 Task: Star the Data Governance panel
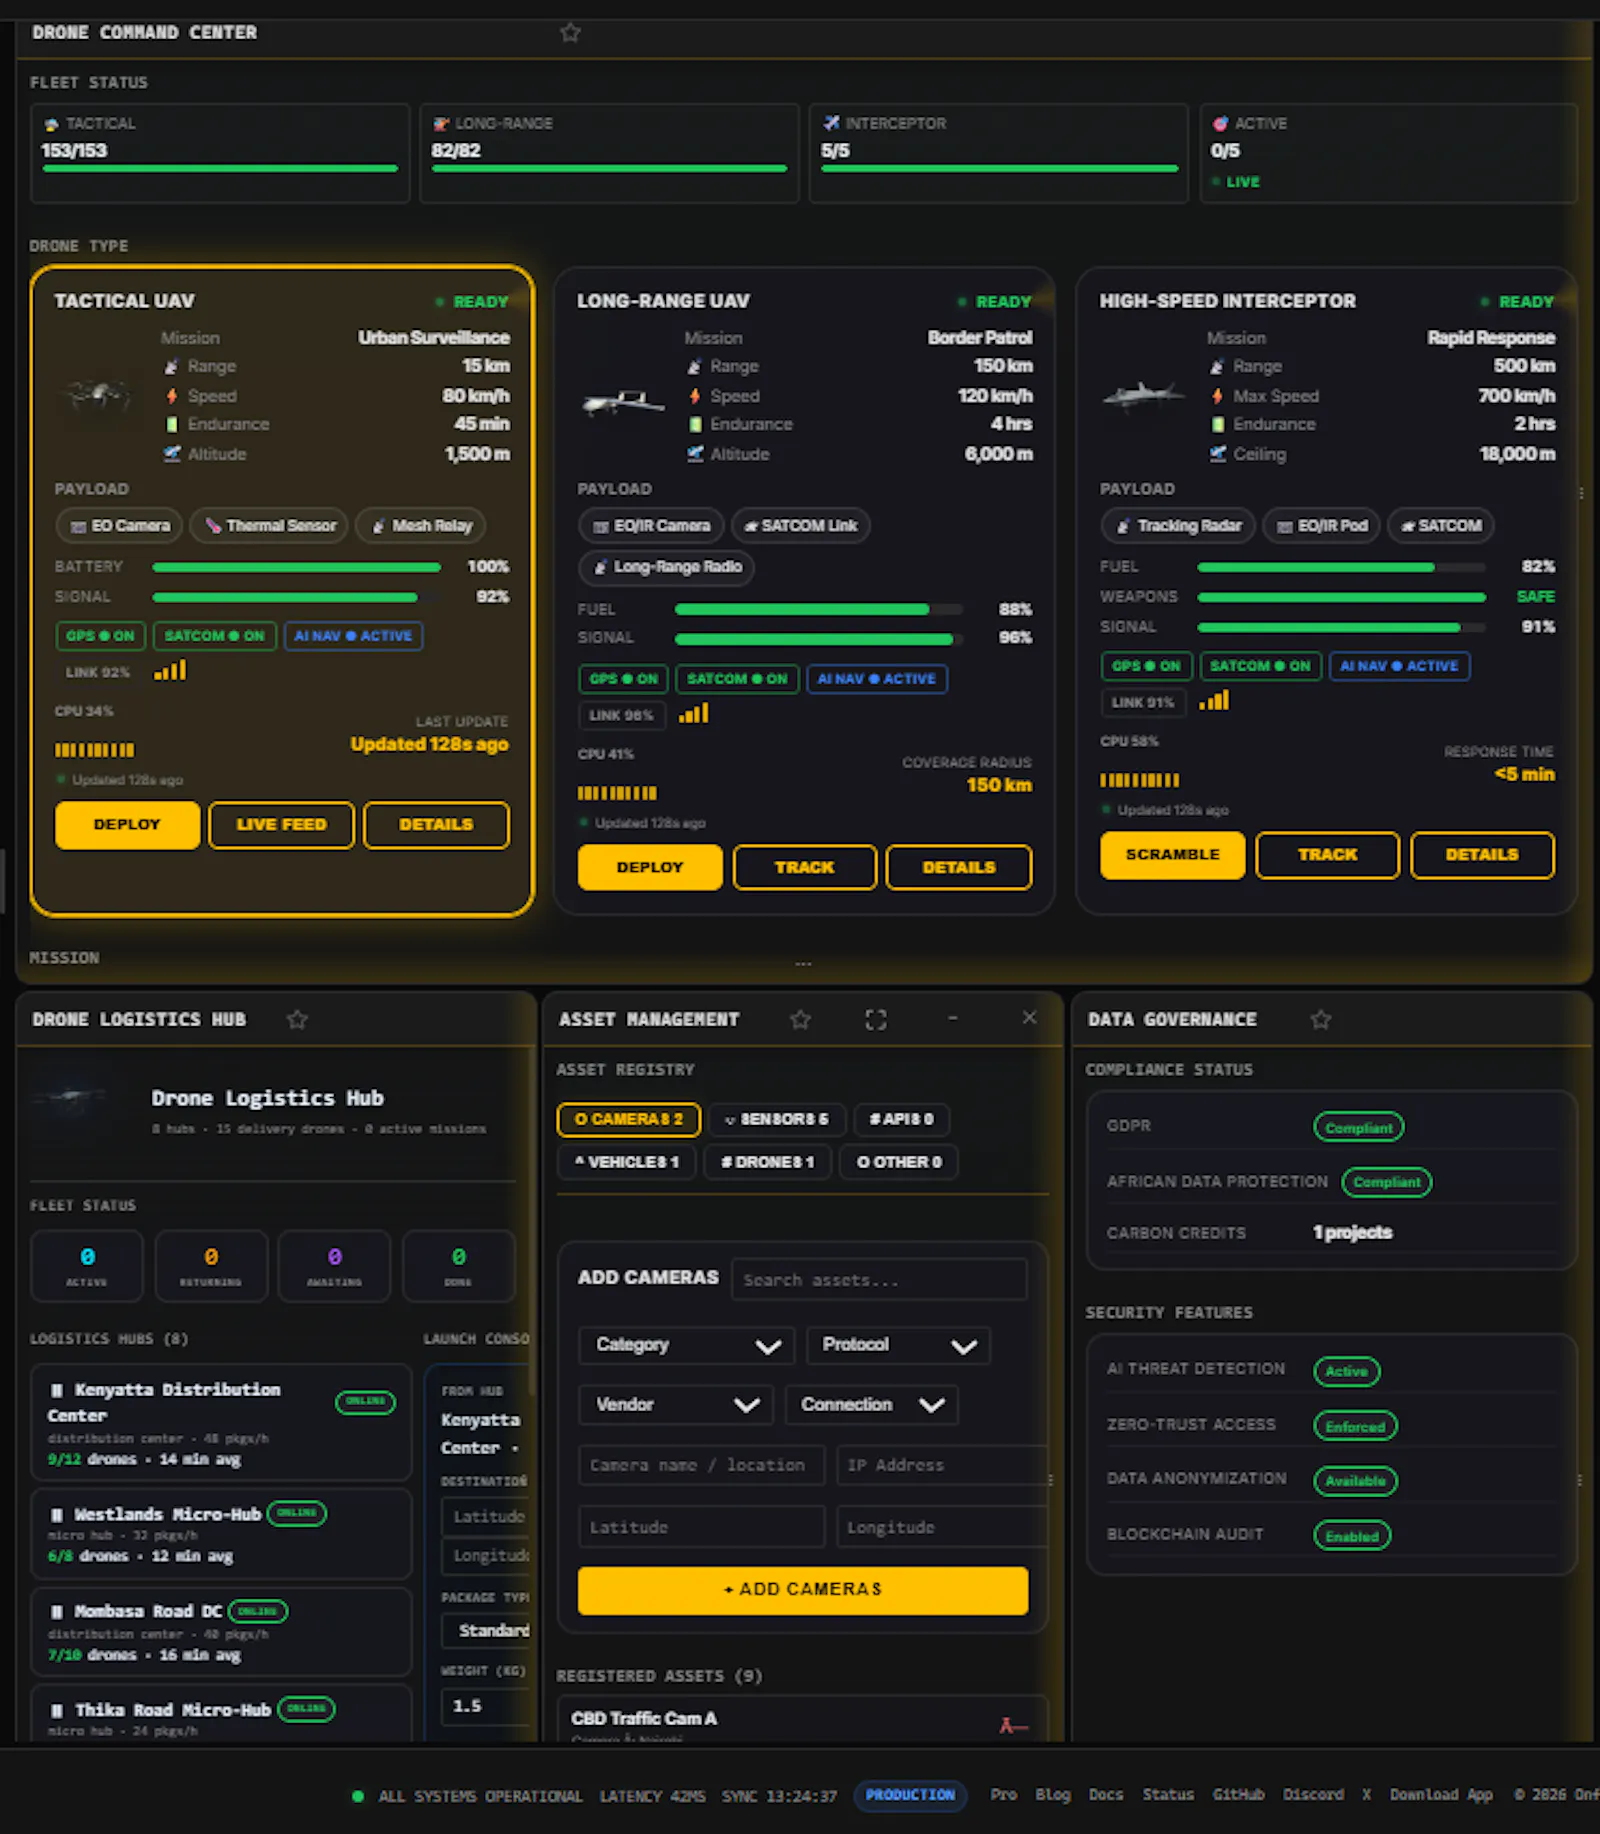pos(1321,1019)
